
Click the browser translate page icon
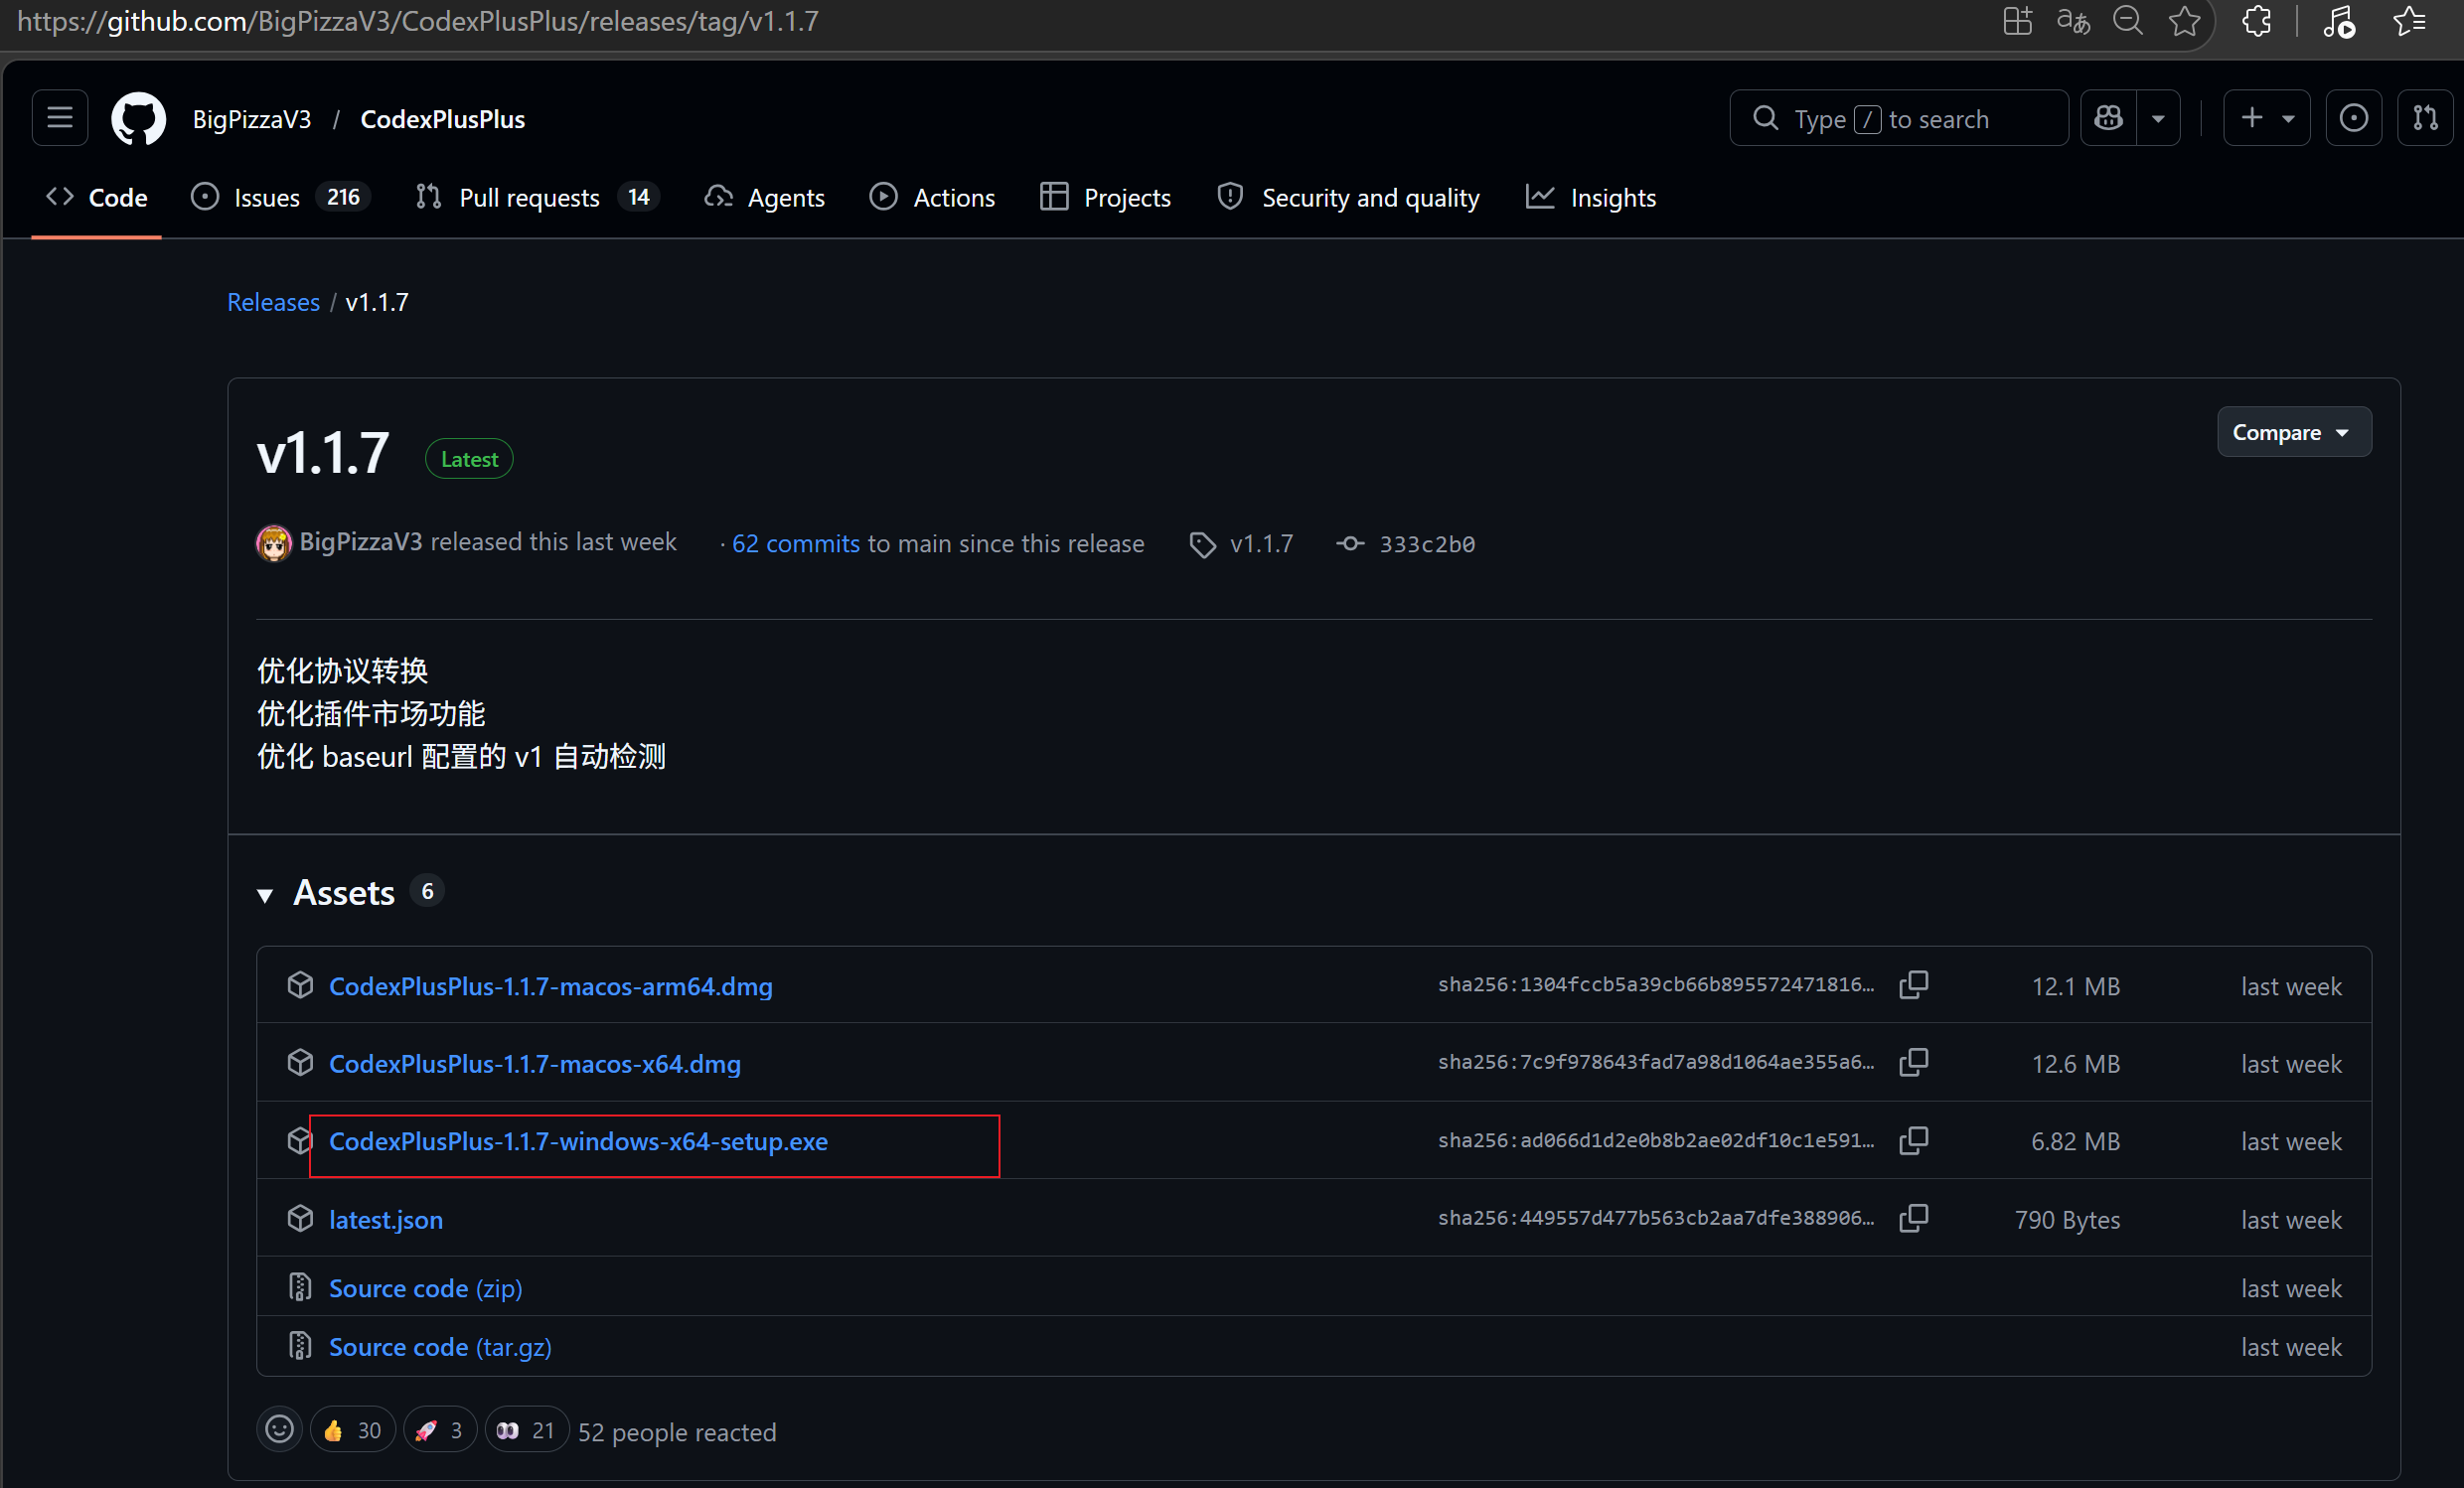coord(2073,21)
